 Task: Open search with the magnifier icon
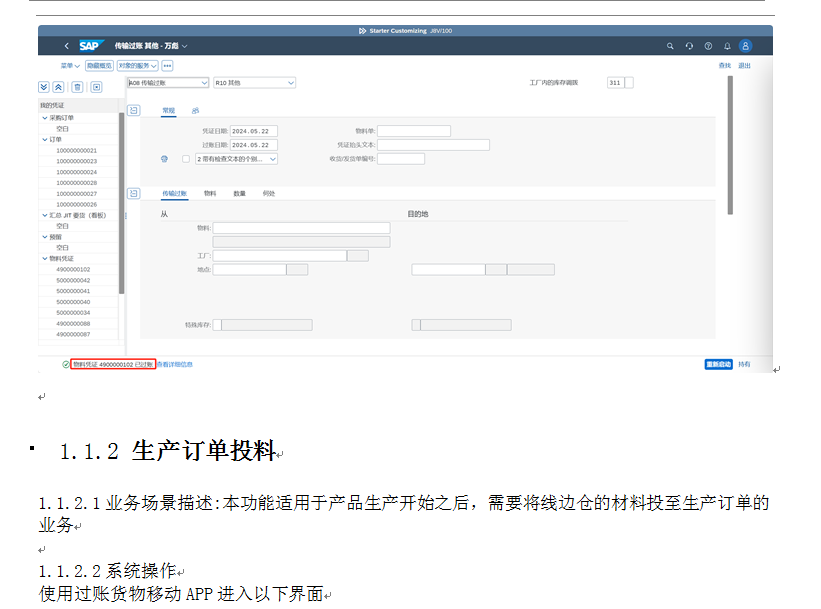(671, 46)
